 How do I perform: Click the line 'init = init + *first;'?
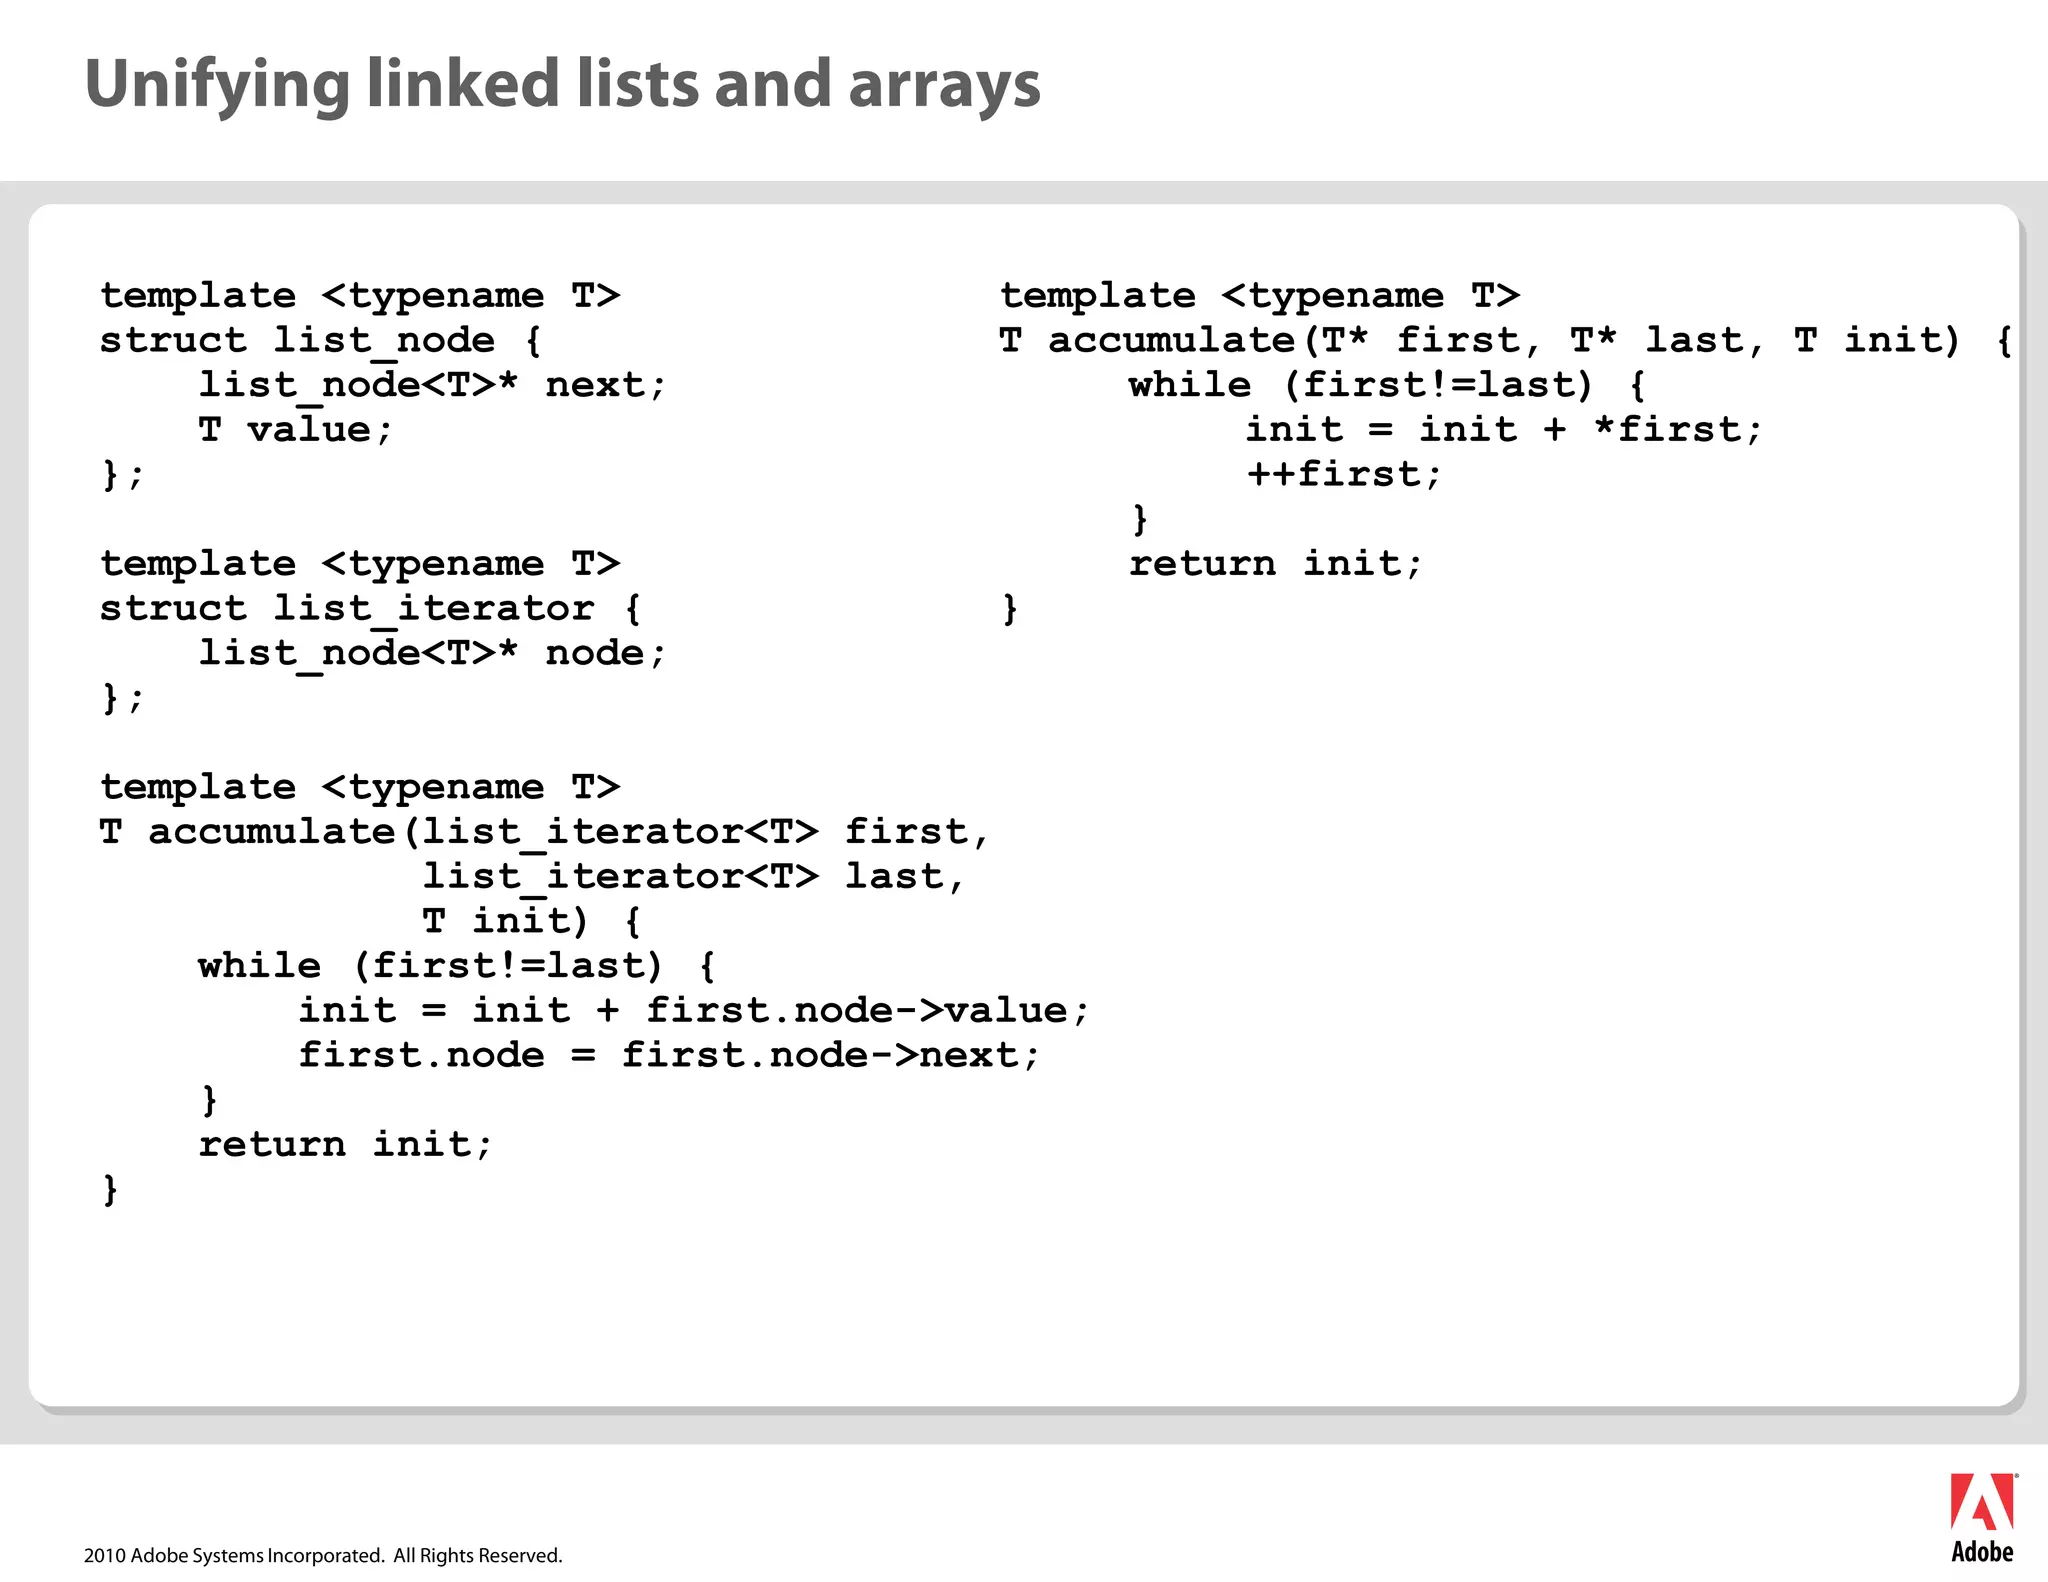tap(1503, 430)
